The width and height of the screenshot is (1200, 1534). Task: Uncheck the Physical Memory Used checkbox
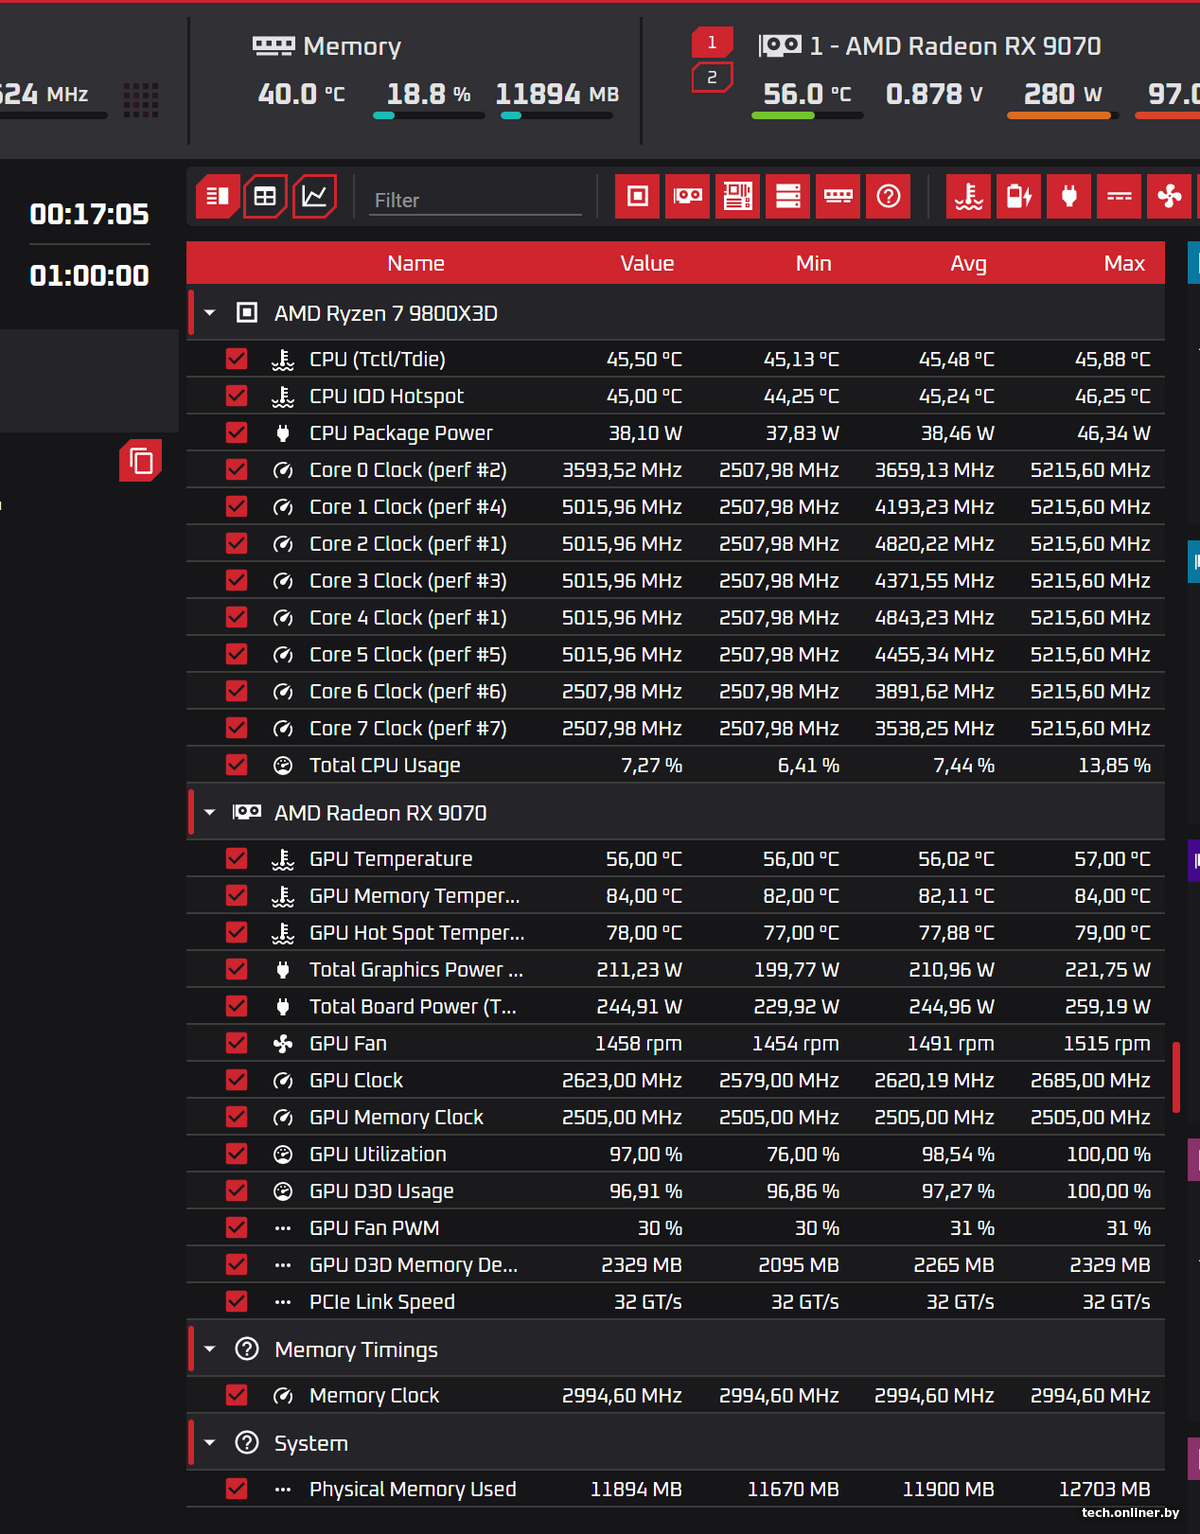coord(237,1489)
